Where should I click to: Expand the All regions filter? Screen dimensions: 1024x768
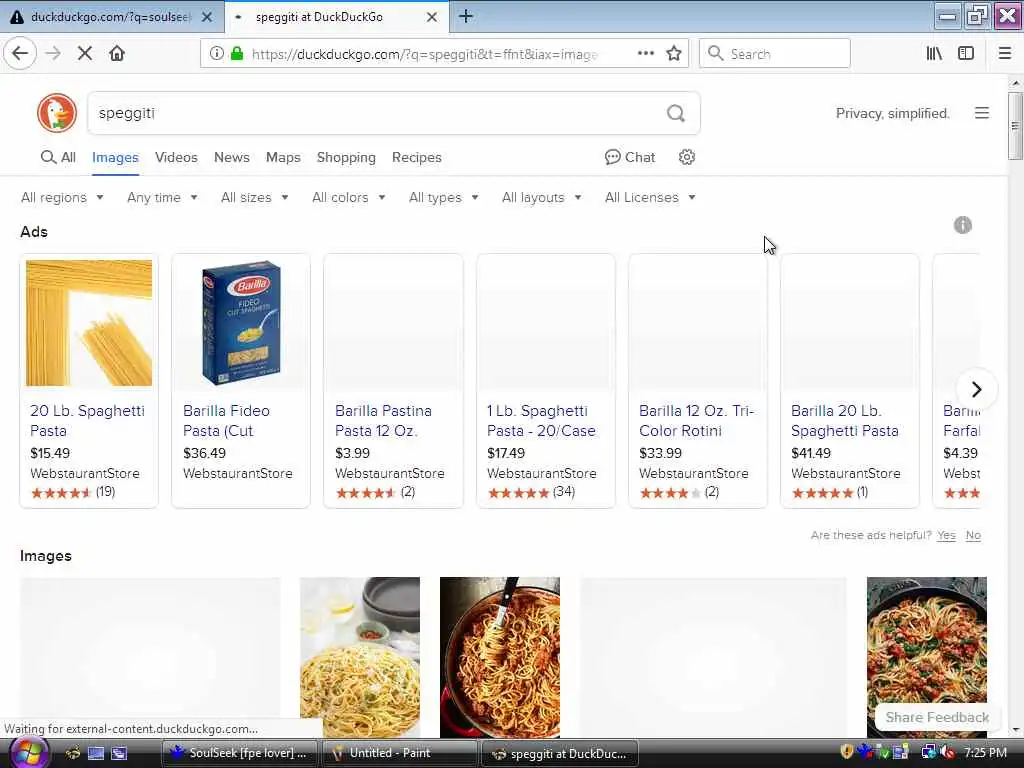point(62,197)
